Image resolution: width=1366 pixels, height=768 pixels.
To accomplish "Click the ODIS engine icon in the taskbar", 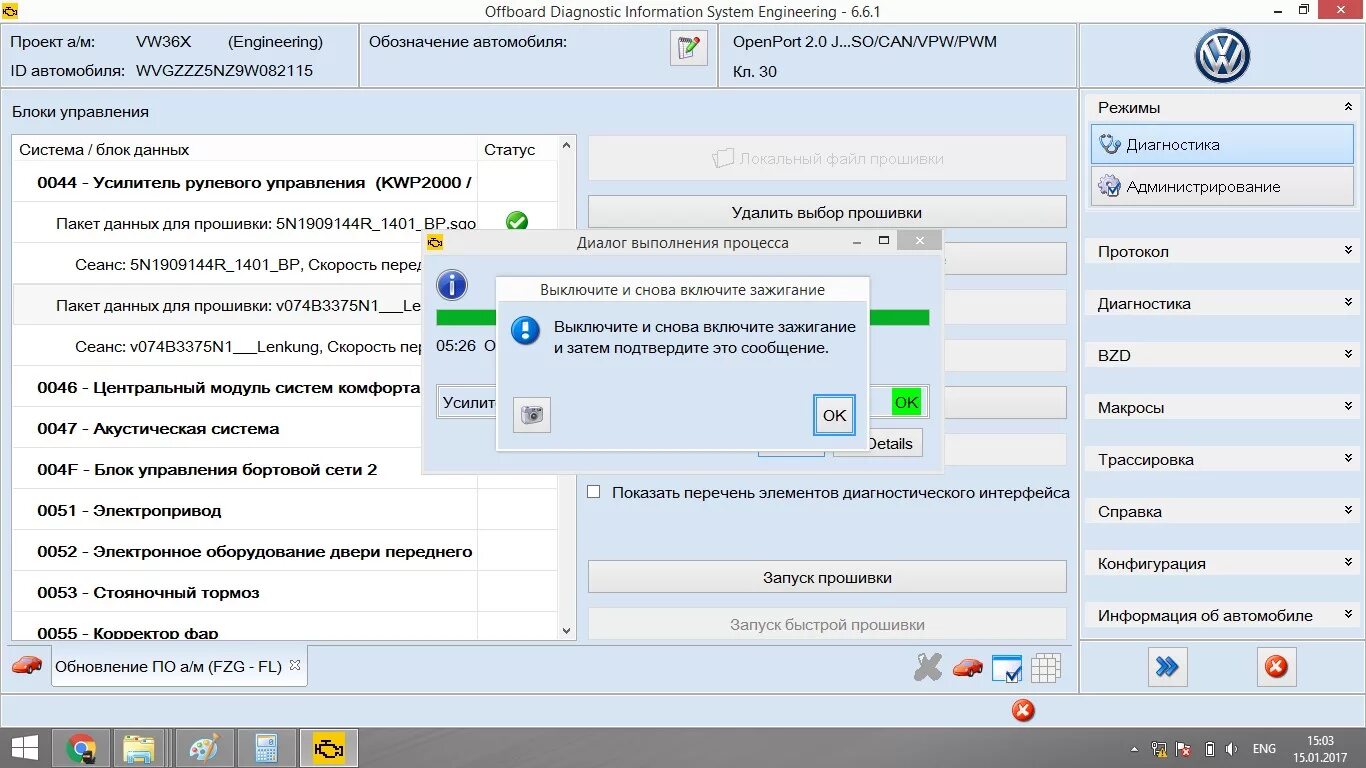I will [x=328, y=748].
